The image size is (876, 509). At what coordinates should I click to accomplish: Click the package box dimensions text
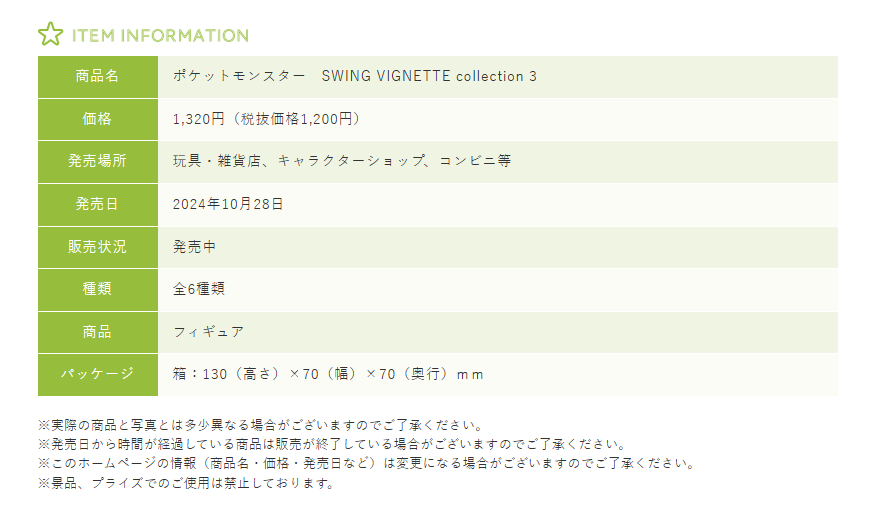328,374
